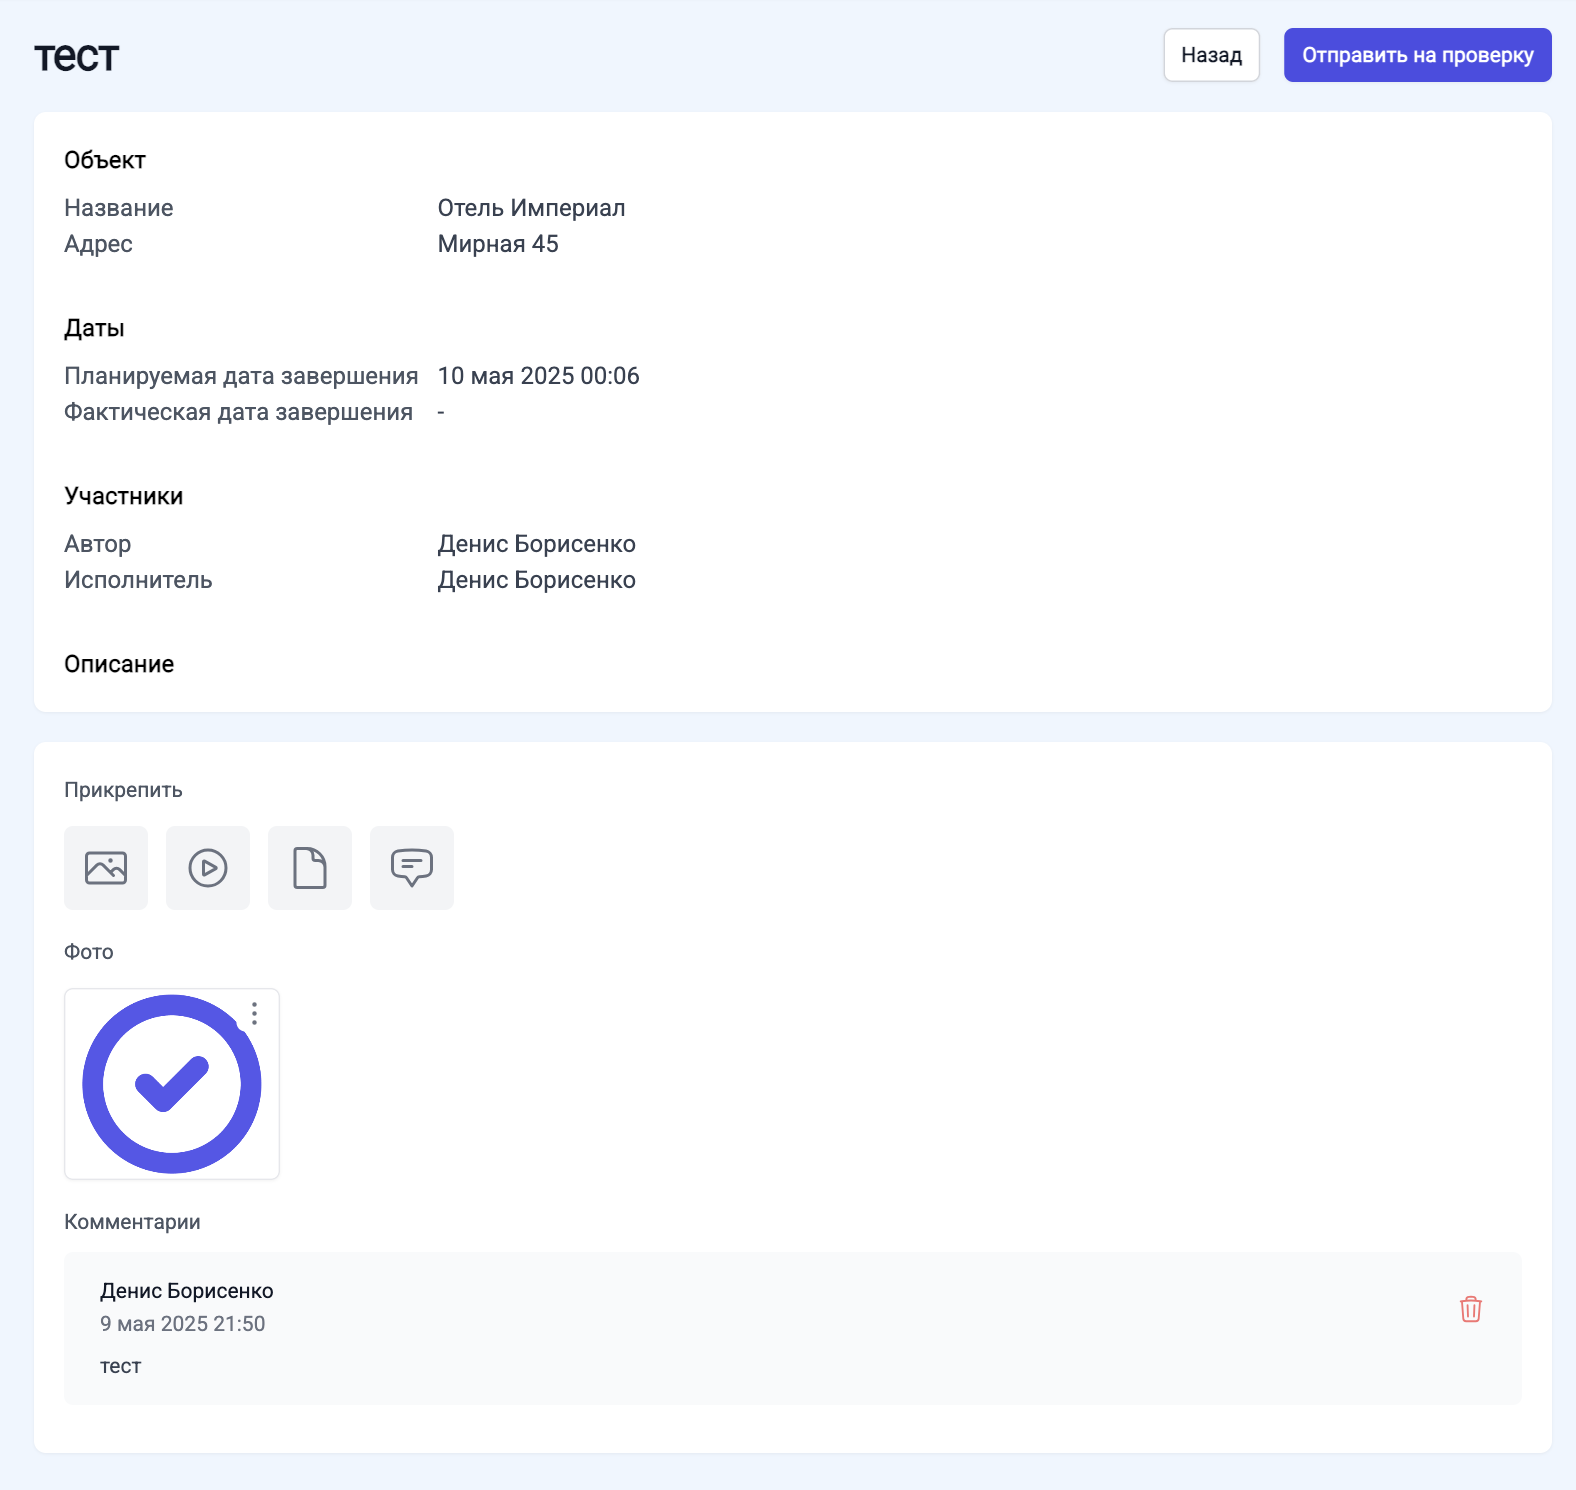Click the Исполнитель field label

[138, 580]
